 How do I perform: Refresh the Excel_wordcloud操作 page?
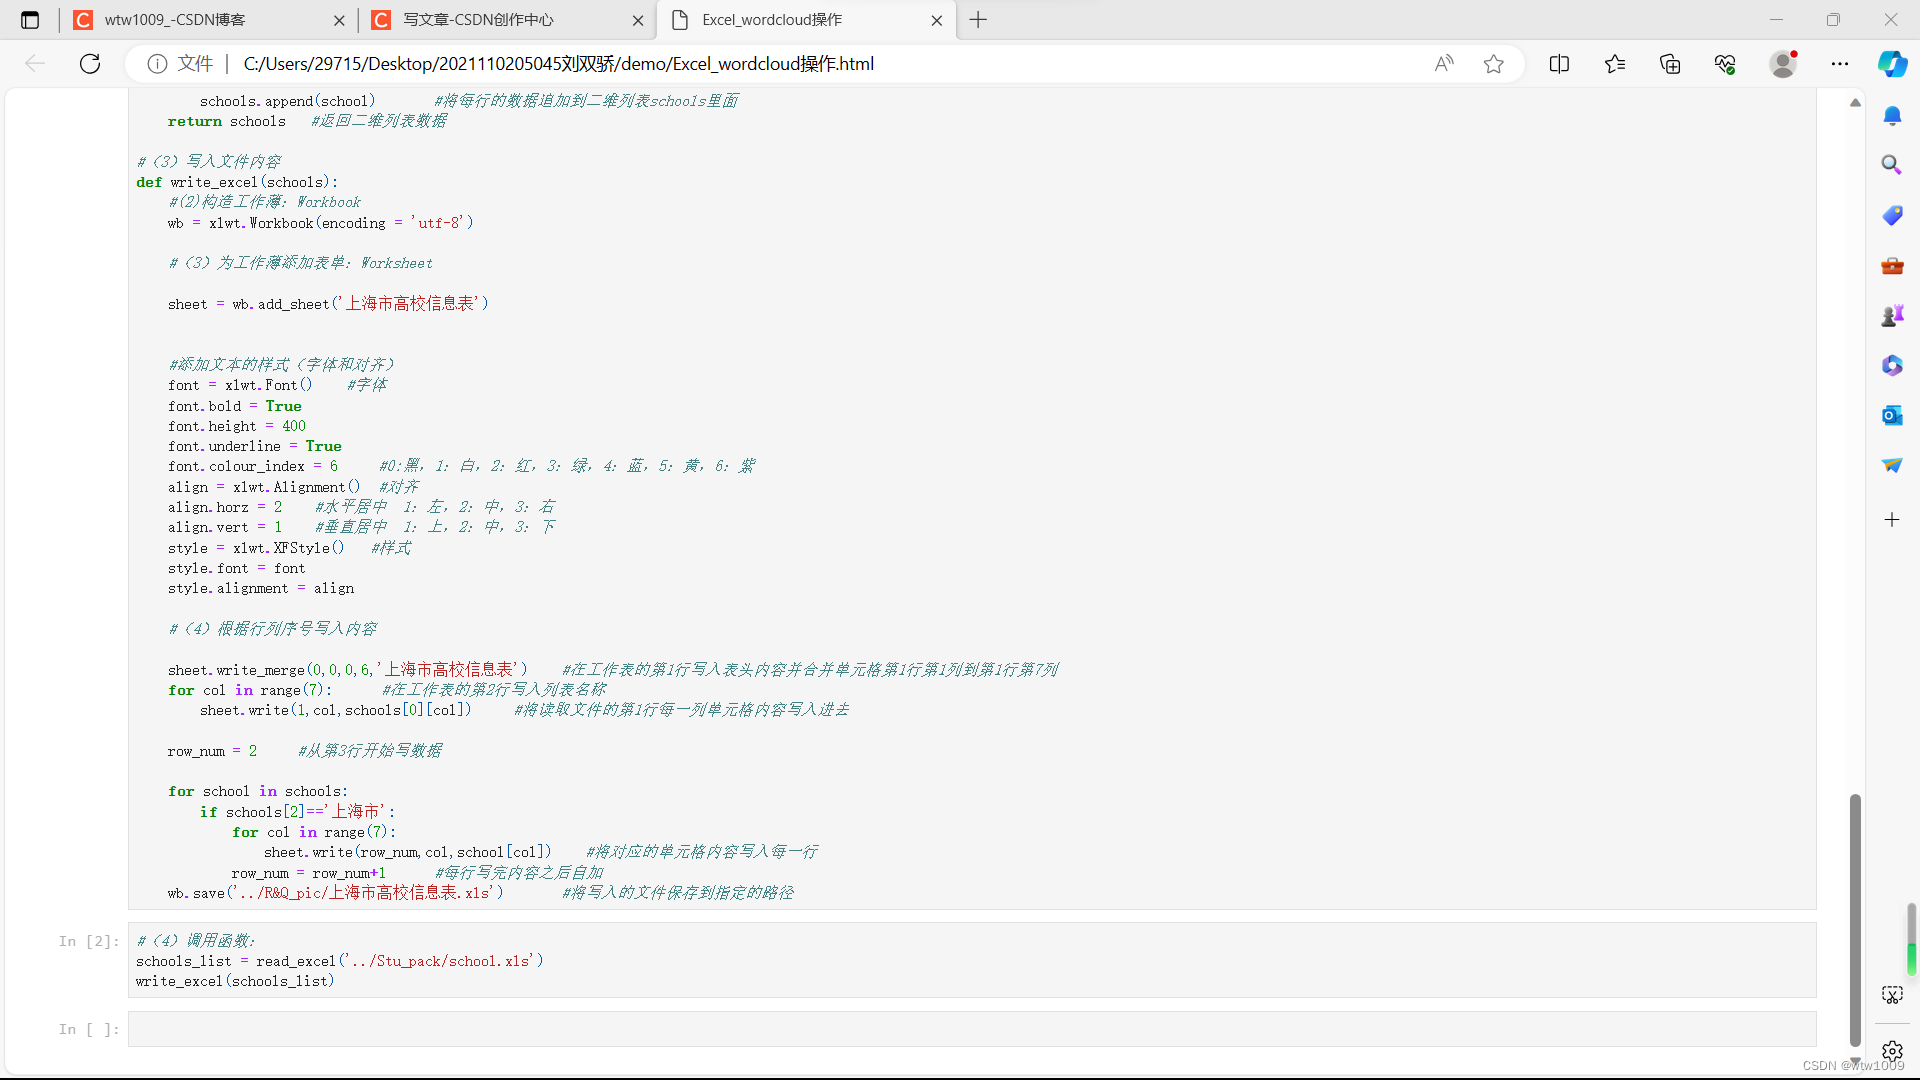tap(90, 63)
